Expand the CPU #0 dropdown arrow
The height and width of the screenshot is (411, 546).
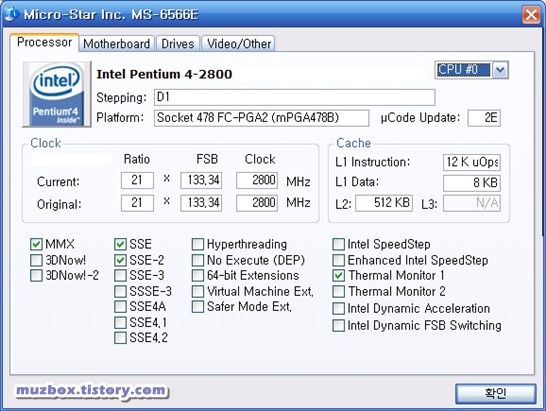(500, 70)
